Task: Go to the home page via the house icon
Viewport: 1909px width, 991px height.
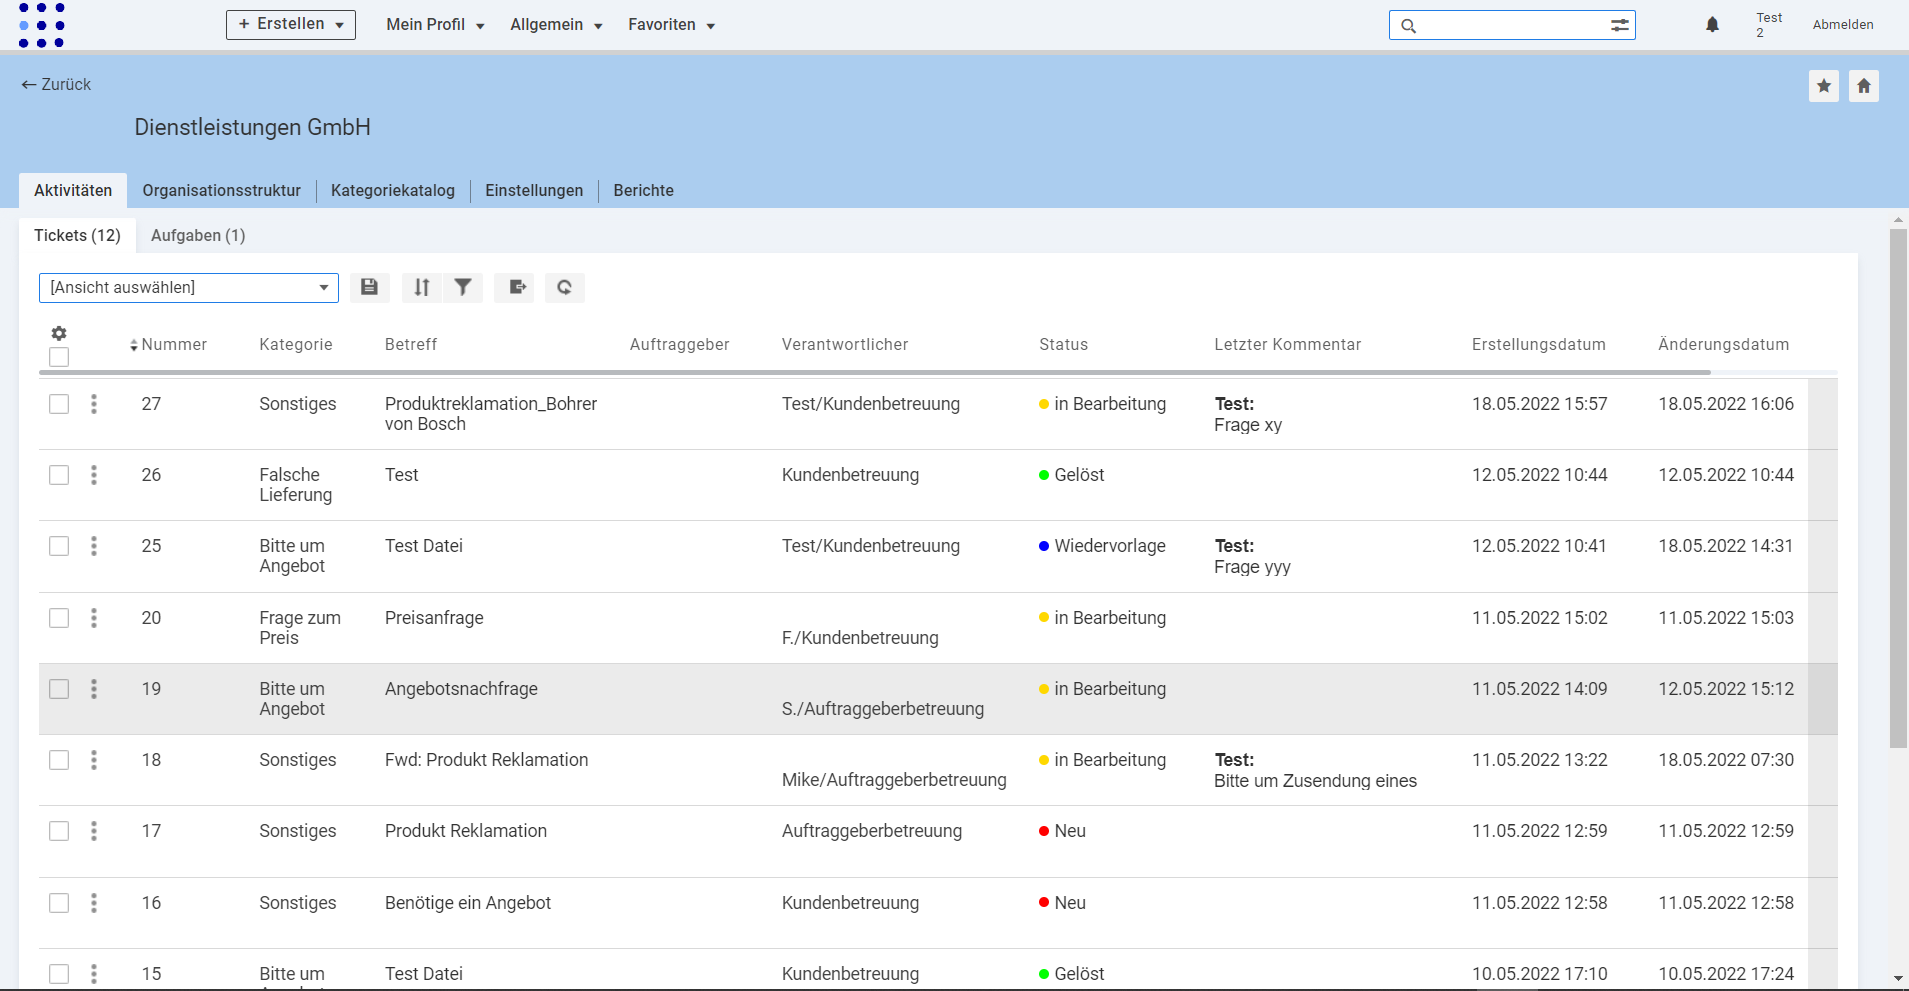Action: click(1863, 85)
